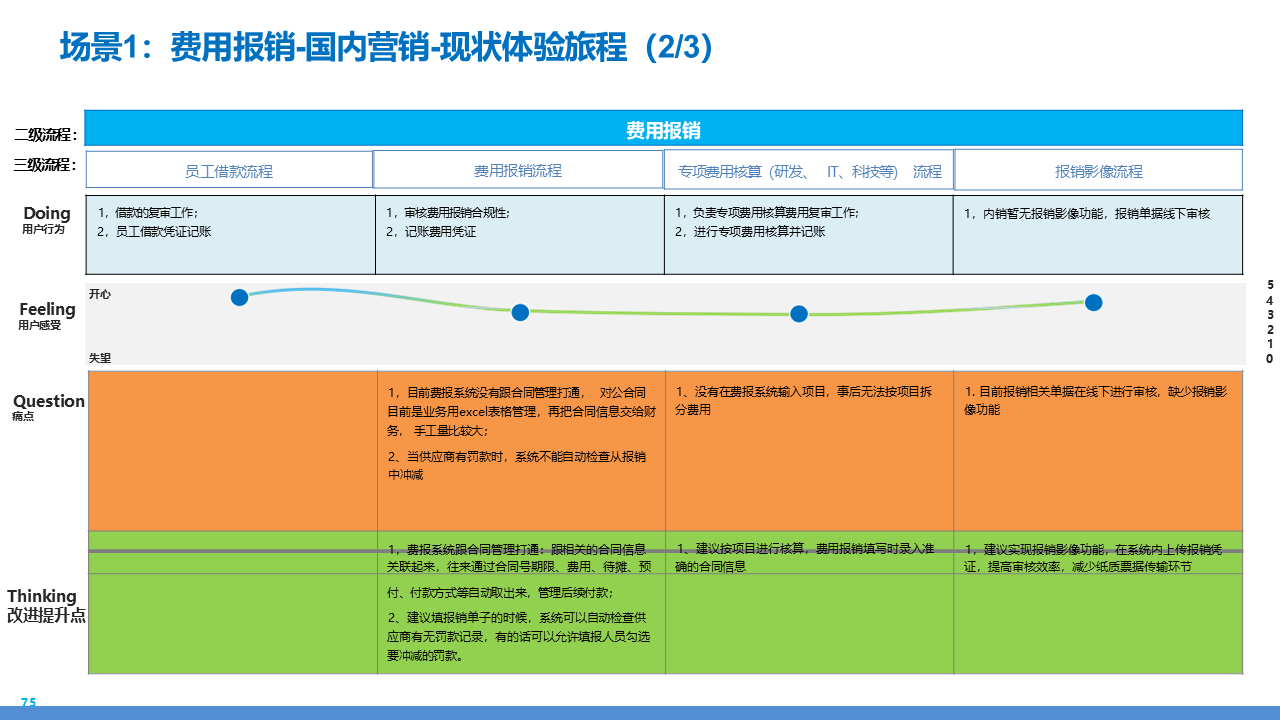The image size is (1280, 720).
Task: Click pain point '2、当供应商有罚款时，系统不能自动检查'
Action: coord(516,465)
